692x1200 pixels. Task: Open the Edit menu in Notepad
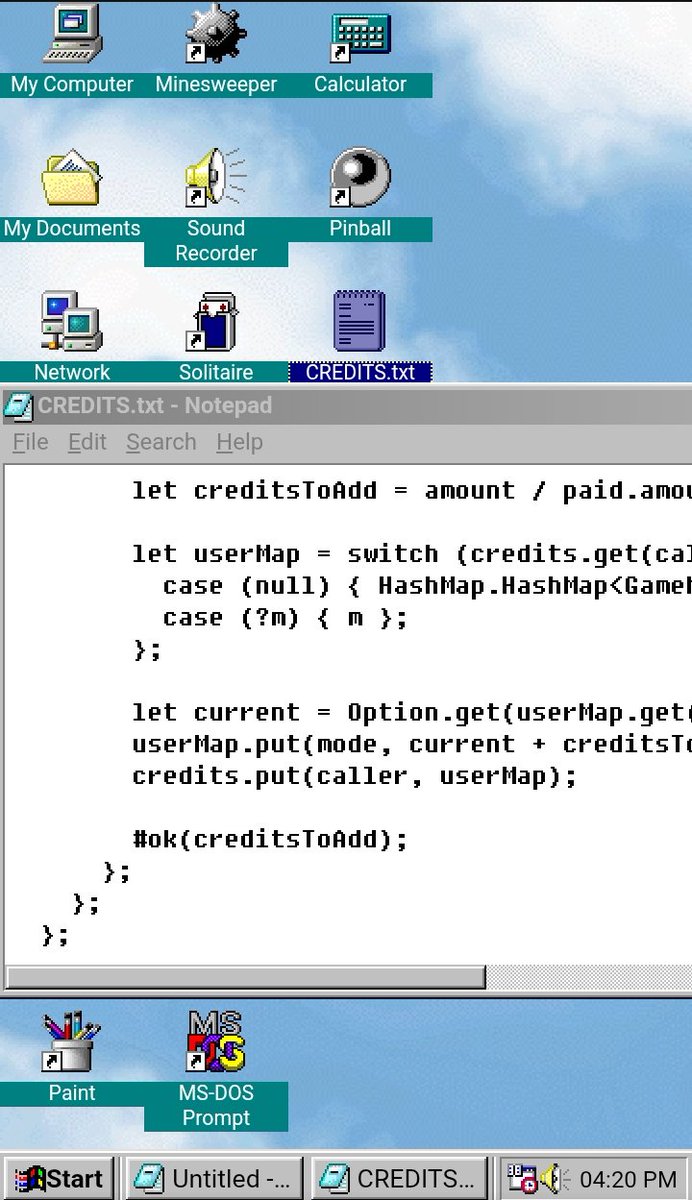pyautogui.click(x=87, y=442)
